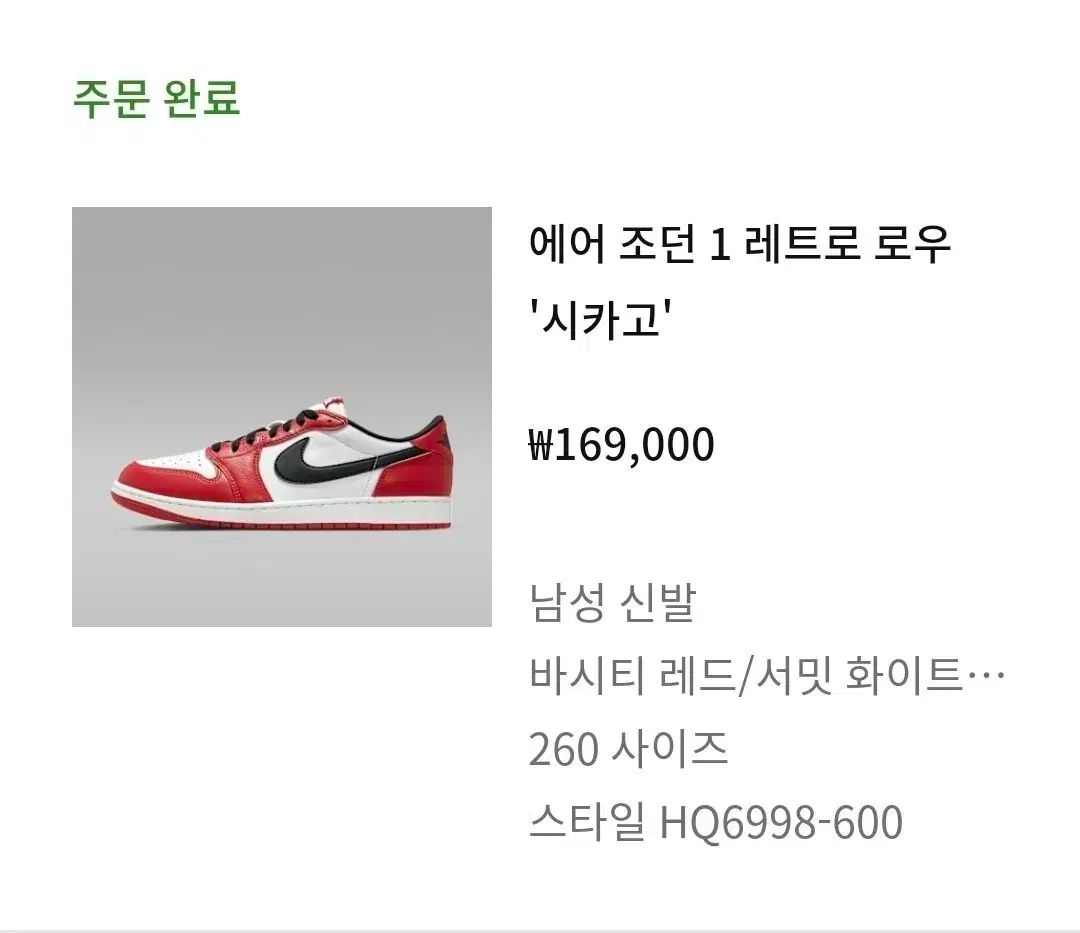The width and height of the screenshot is (1080, 933).
Task: Click the 260 사이즈 size text
Action: (x=628, y=750)
